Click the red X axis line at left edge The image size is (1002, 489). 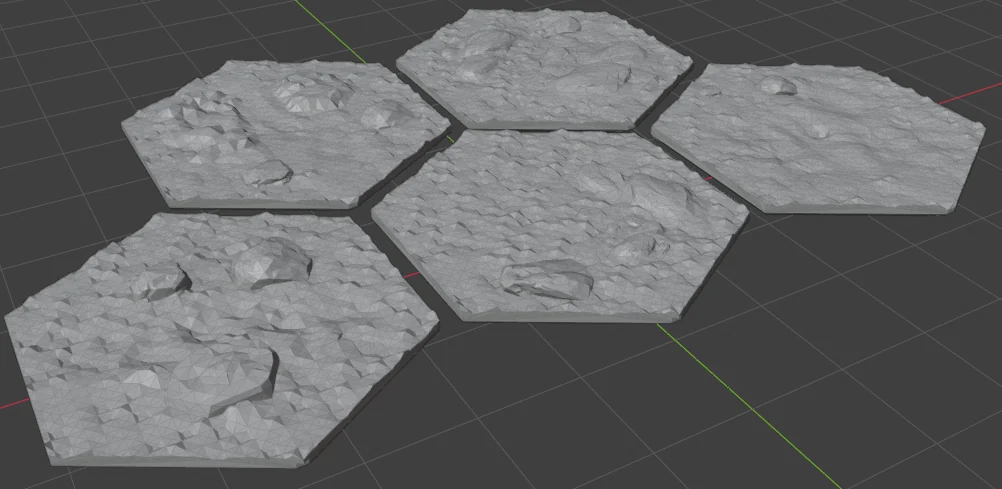click(x=7, y=405)
